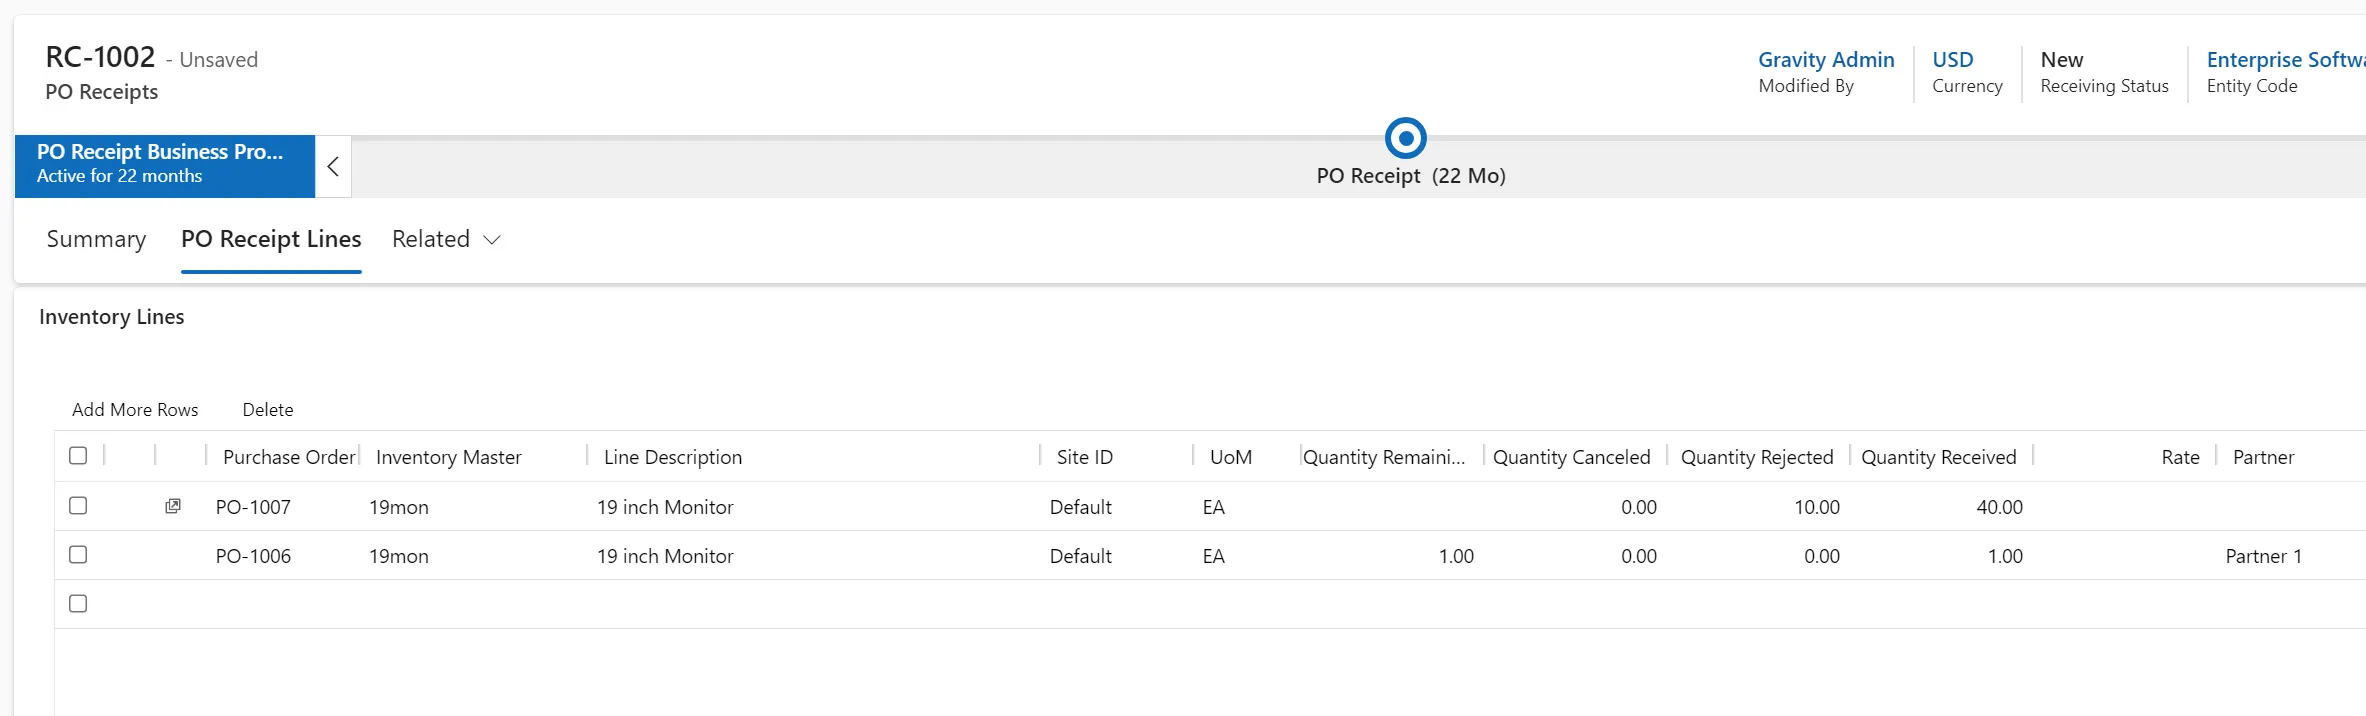Click Add More Rows button
Image resolution: width=2366 pixels, height=716 pixels.
coord(135,410)
